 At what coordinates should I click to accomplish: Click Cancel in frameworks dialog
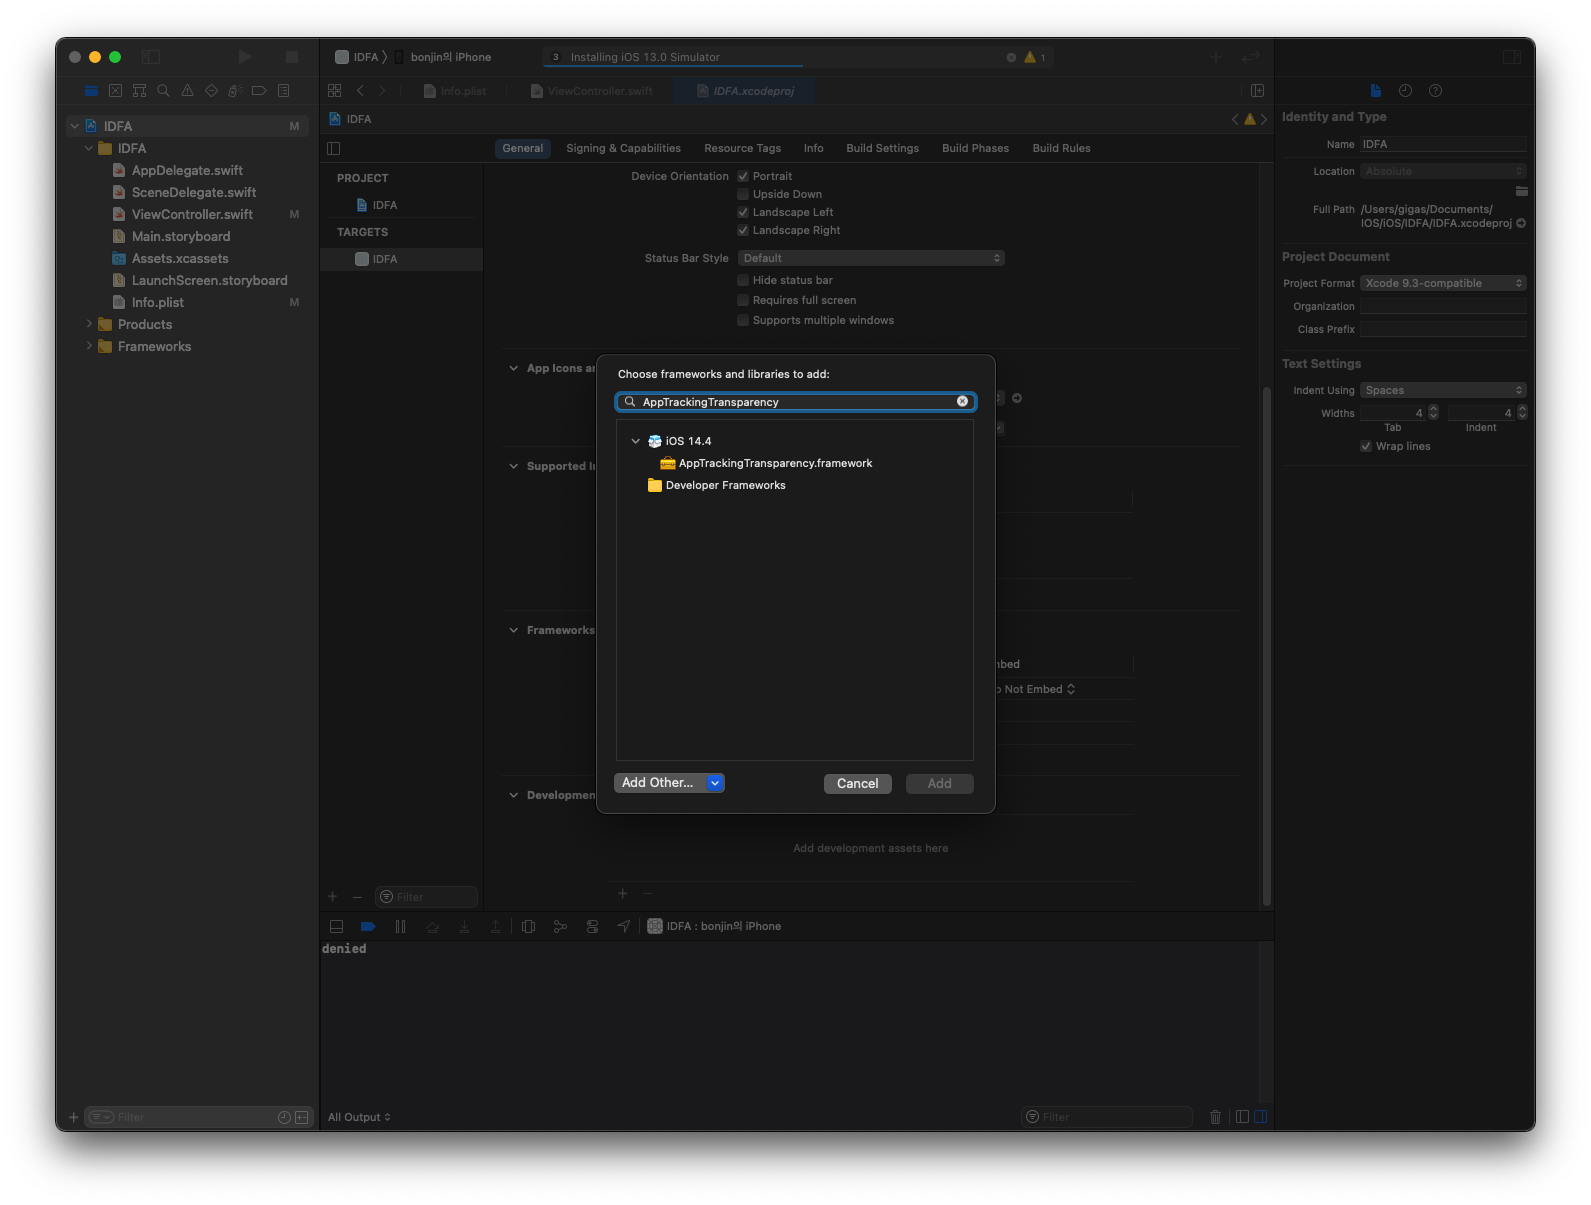click(857, 783)
